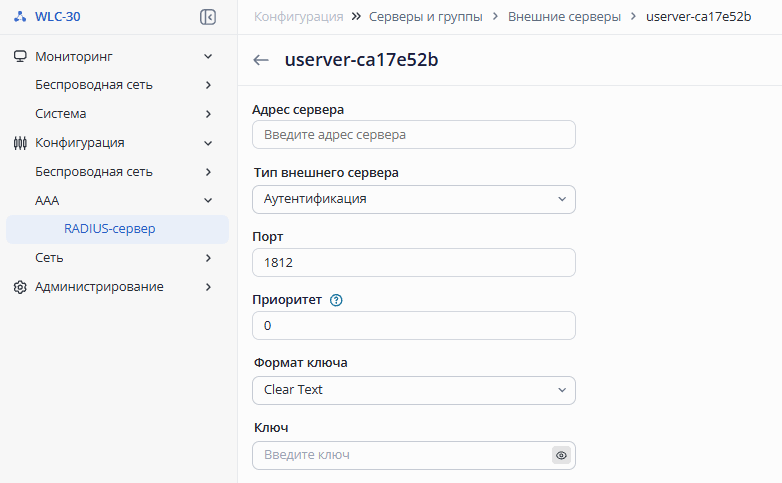Click the Администрирование gear icon

20,287
